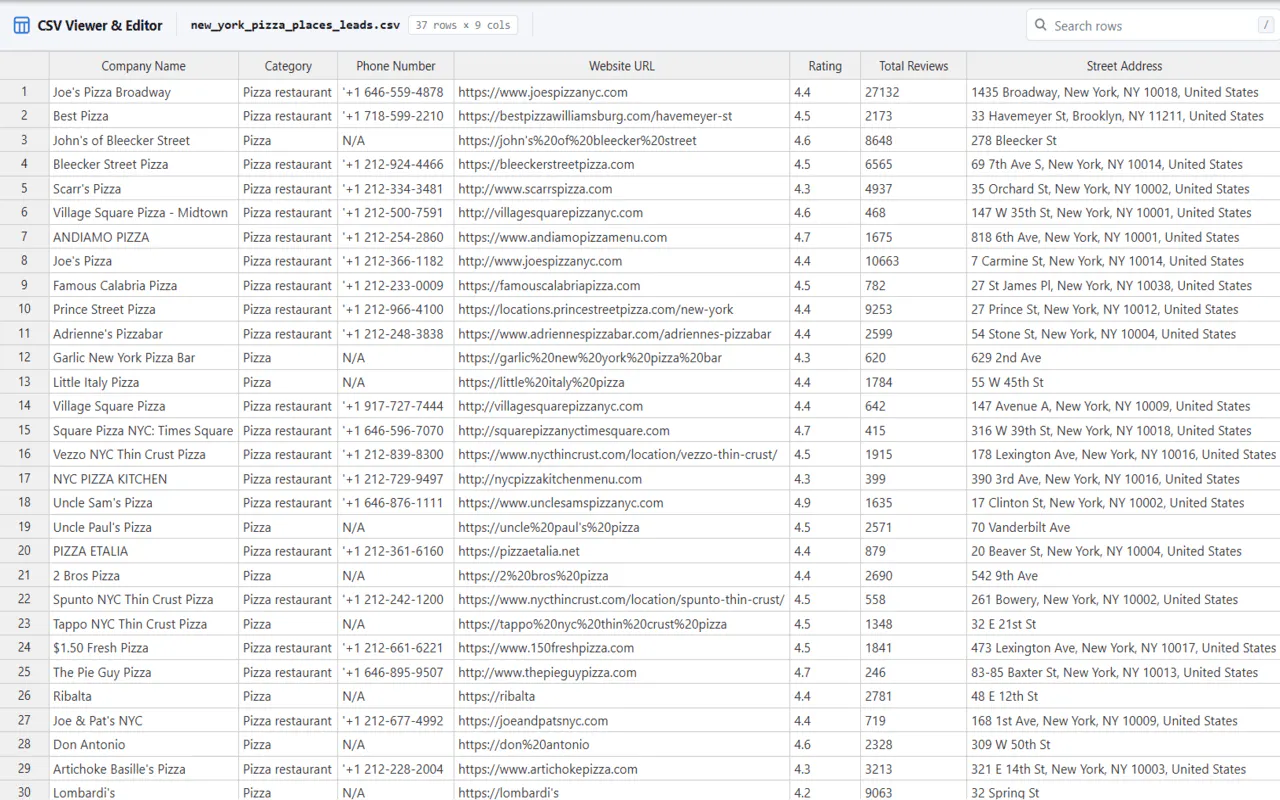The image size is (1280, 800).
Task: Sort by the Website URL column header
Action: pyautogui.click(x=621, y=66)
